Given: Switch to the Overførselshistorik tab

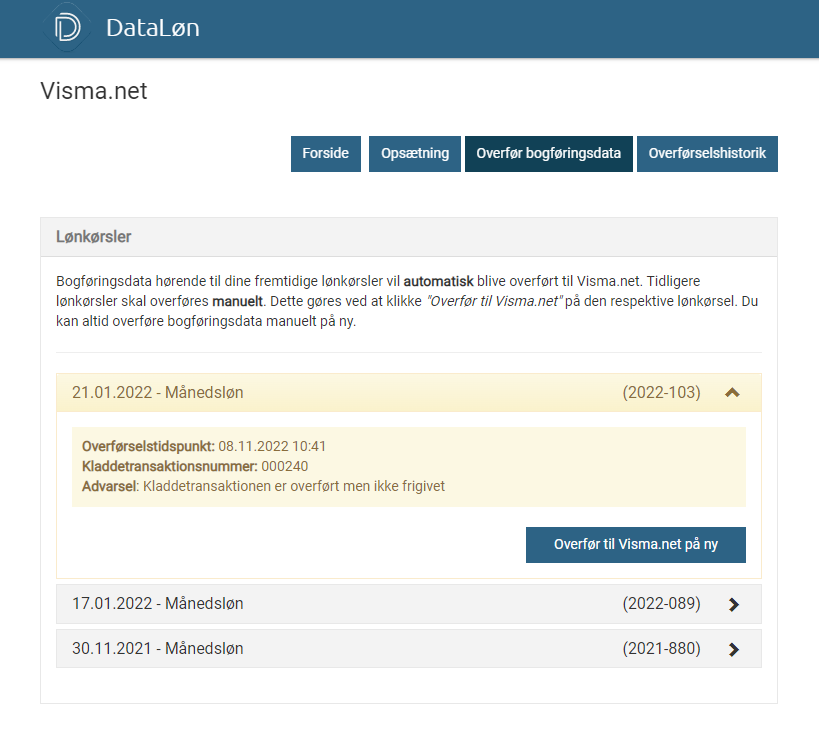Looking at the screenshot, I should click(x=707, y=154).
